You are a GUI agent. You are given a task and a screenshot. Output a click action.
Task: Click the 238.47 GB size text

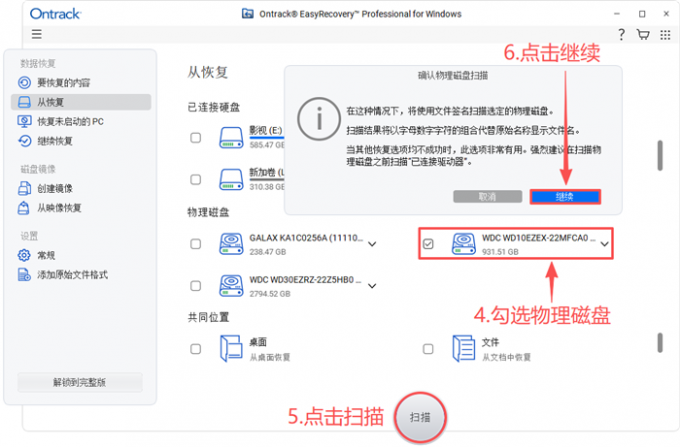[x=268, y=252]
